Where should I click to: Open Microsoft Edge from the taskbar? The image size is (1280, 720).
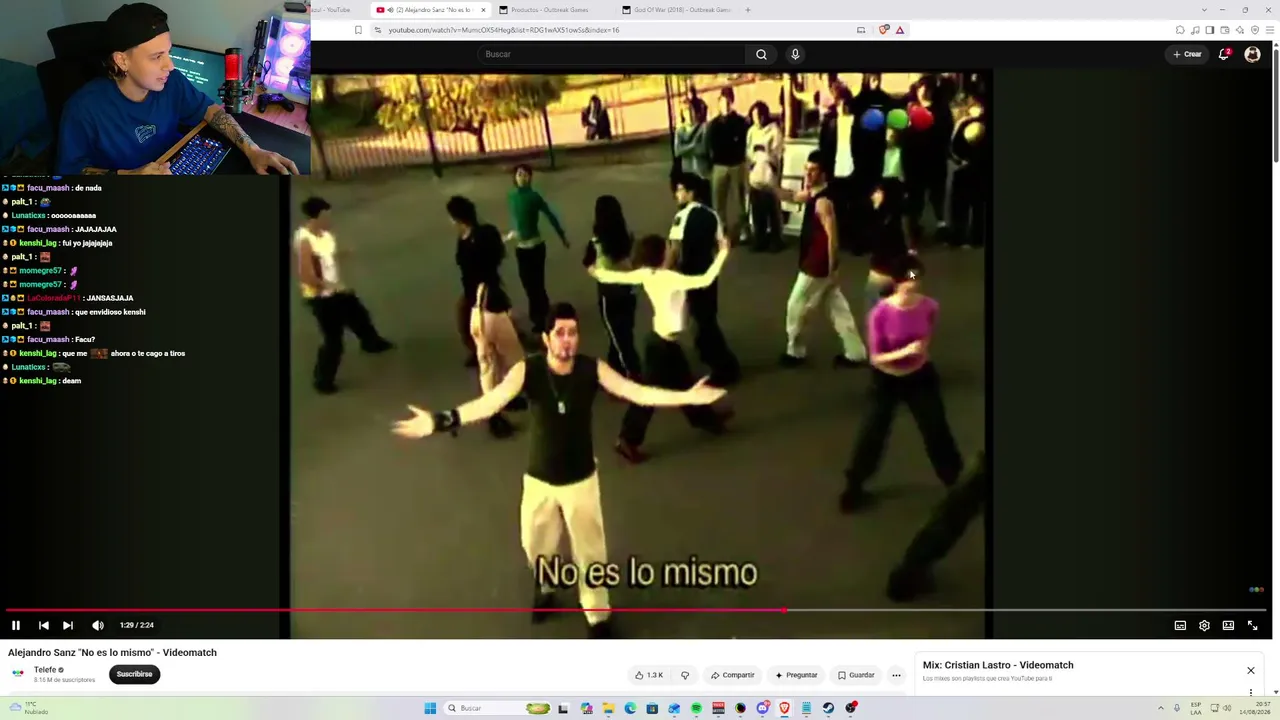(x=630, y=708)
